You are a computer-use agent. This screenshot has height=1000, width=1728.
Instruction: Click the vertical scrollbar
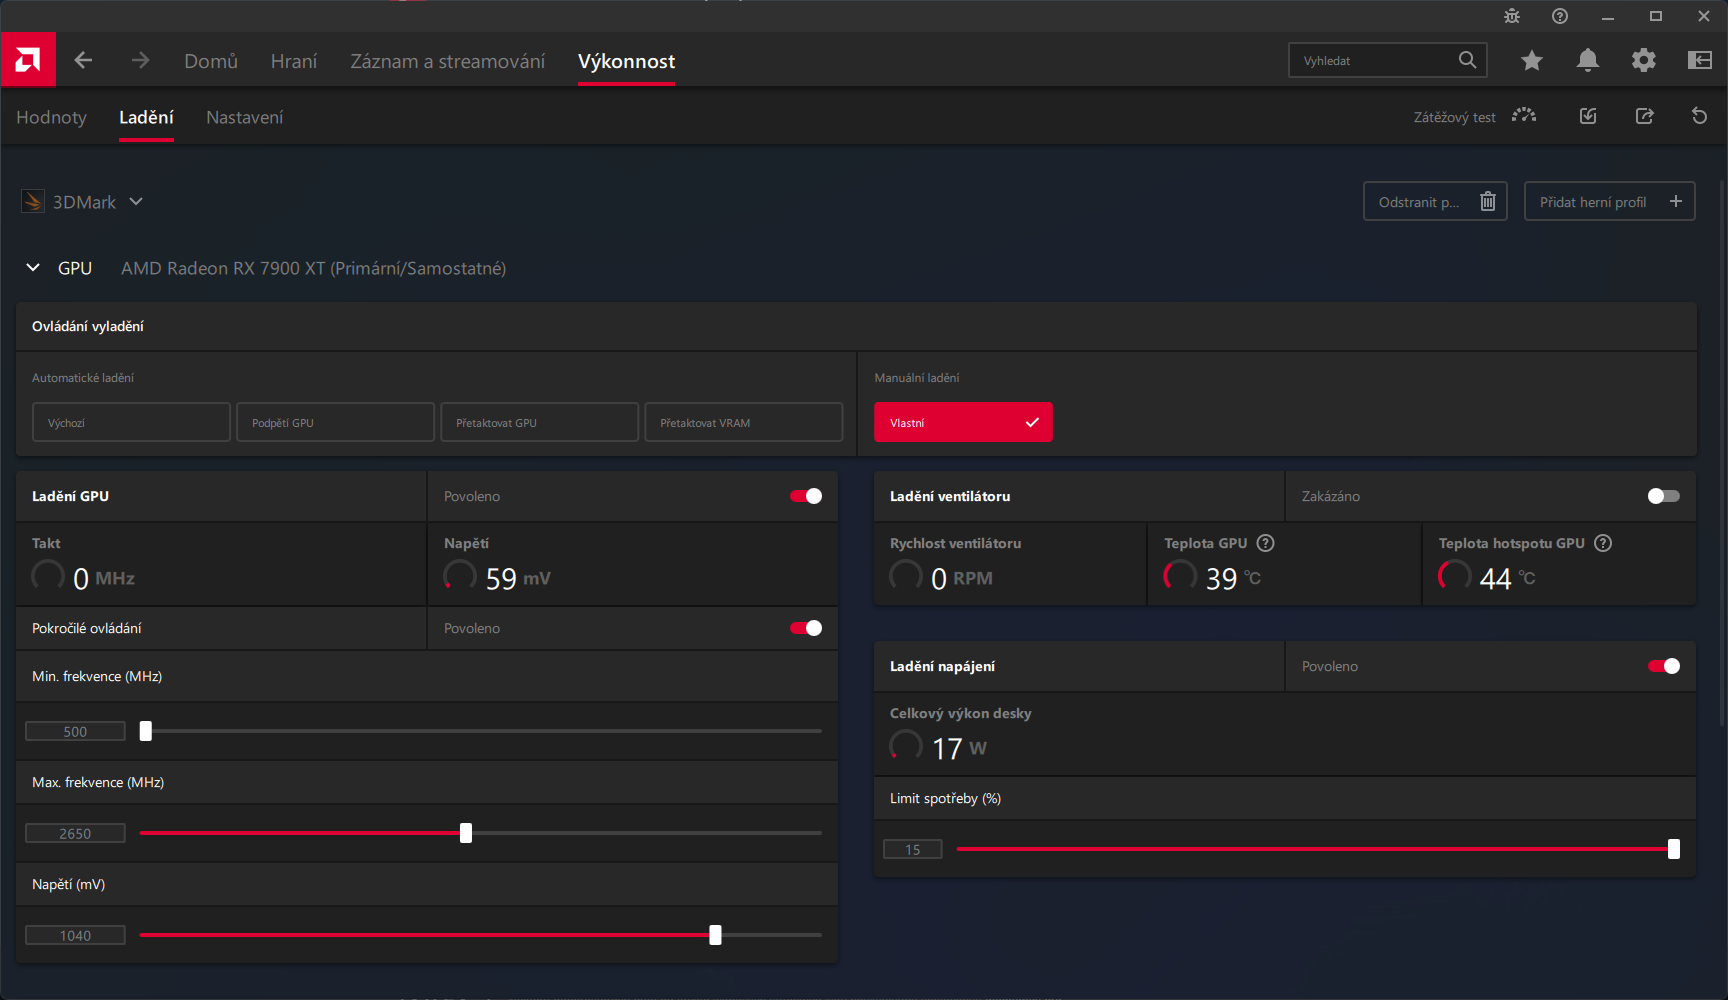[x=1721, y=452]
